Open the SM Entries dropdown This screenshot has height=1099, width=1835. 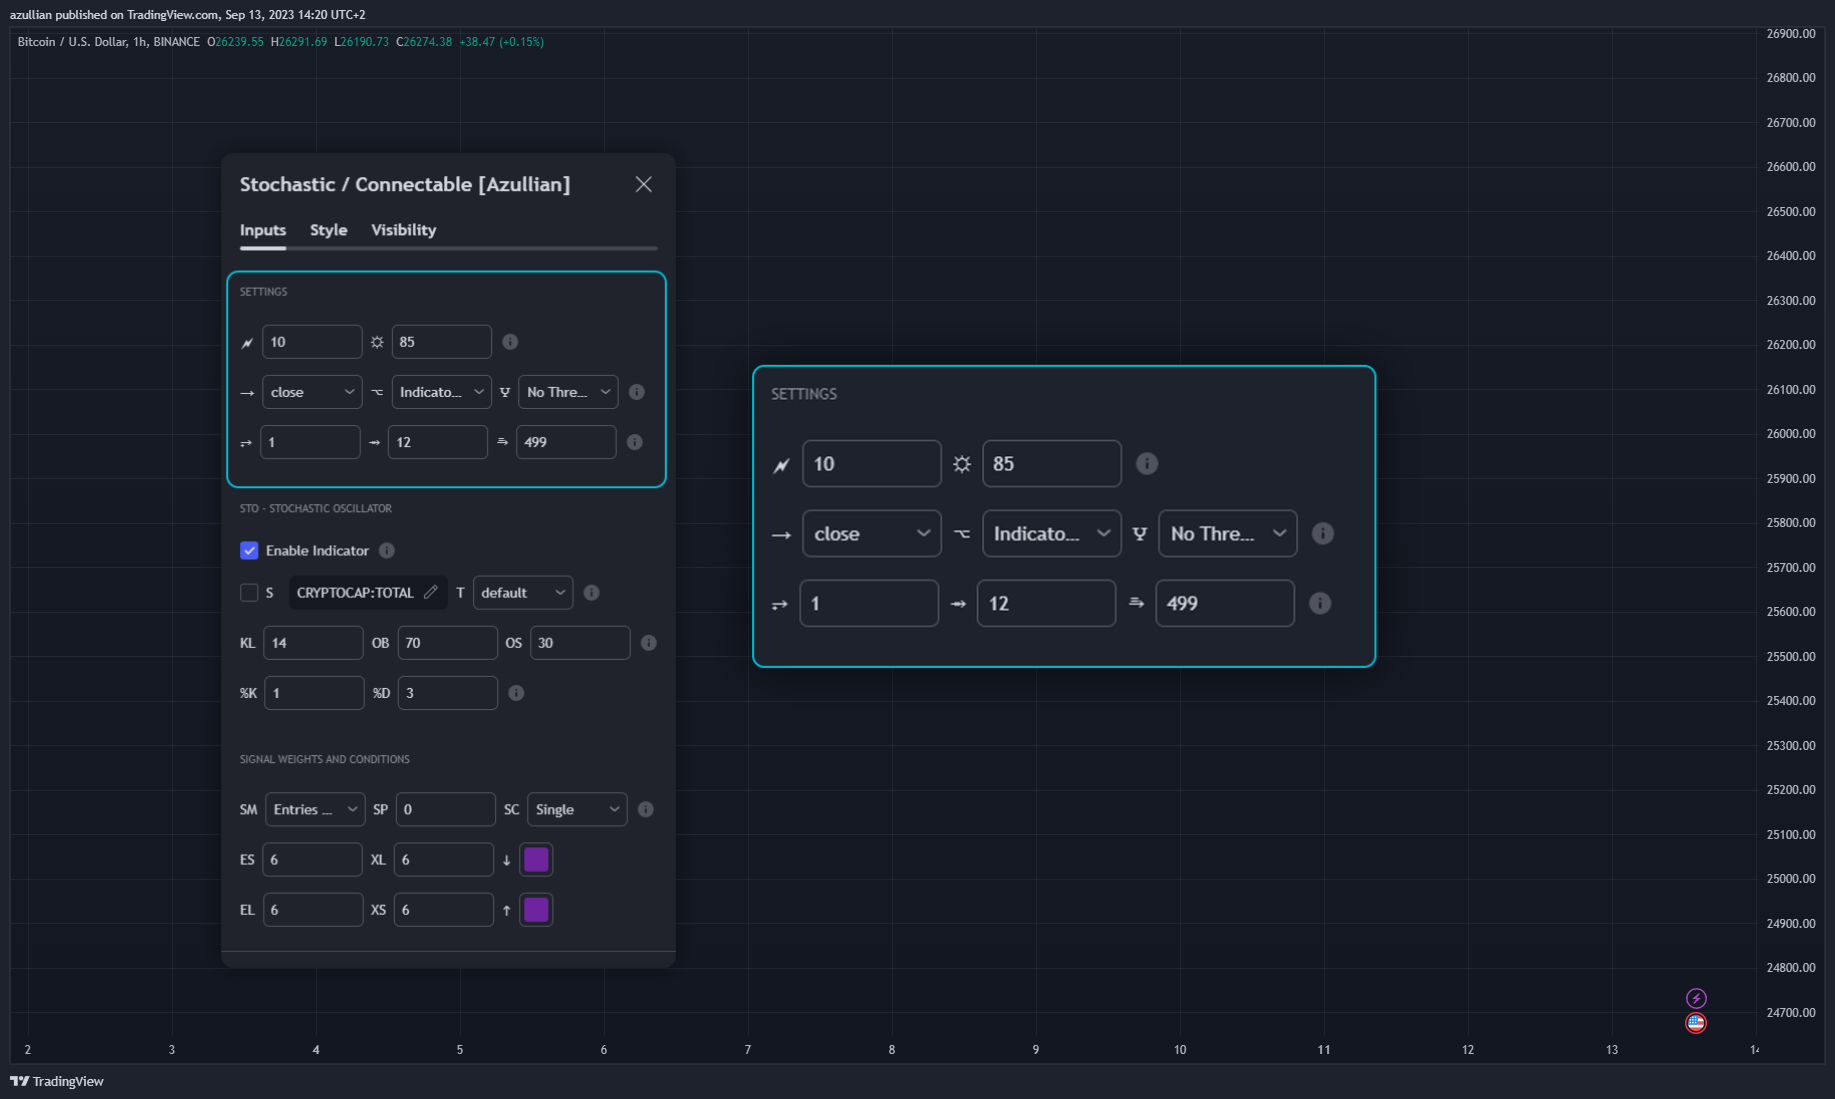[x=315, y=810]
